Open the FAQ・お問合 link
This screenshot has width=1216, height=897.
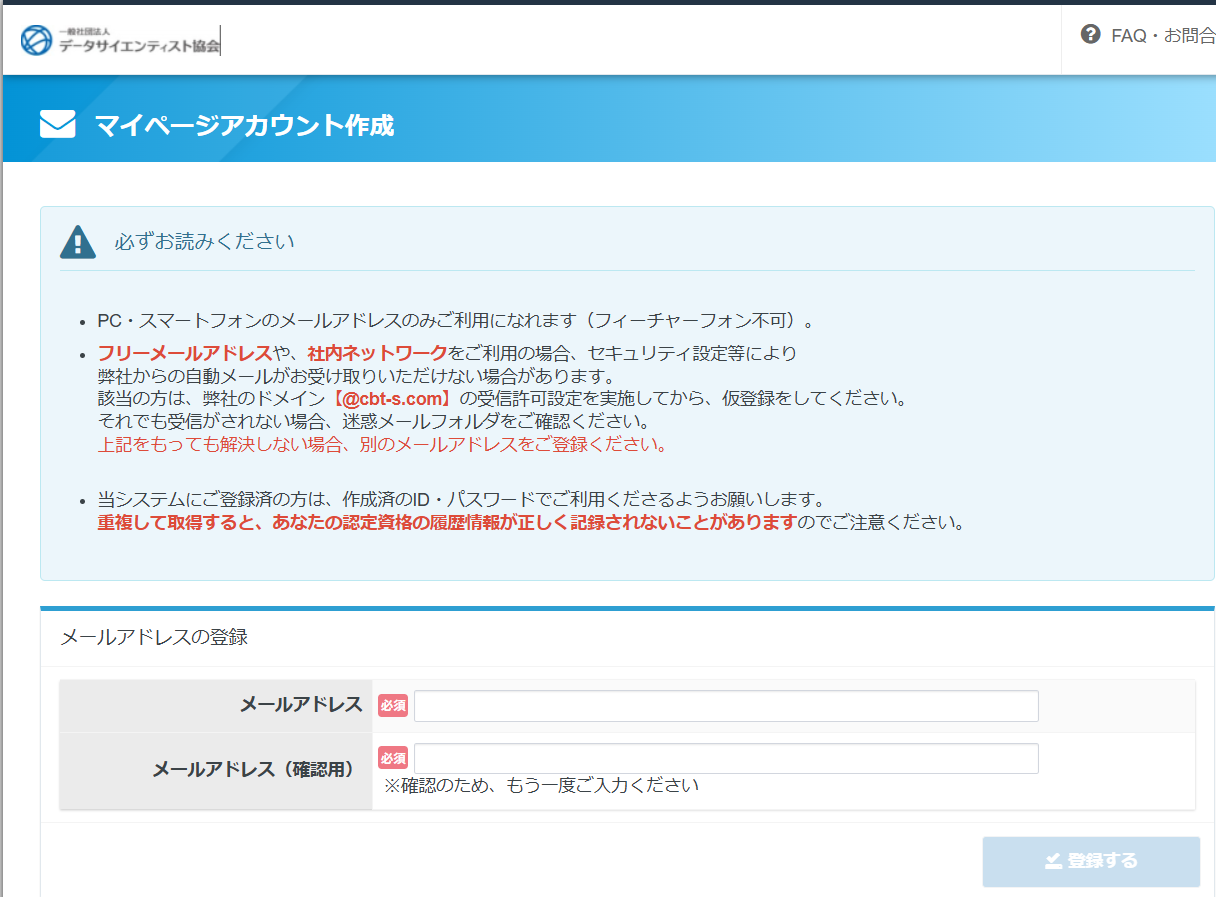(1162, 36)
